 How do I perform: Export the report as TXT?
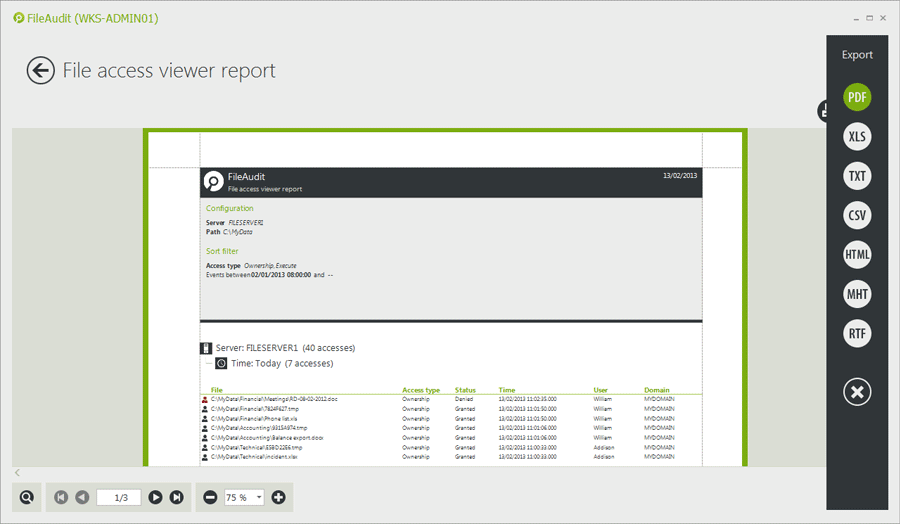857,176
